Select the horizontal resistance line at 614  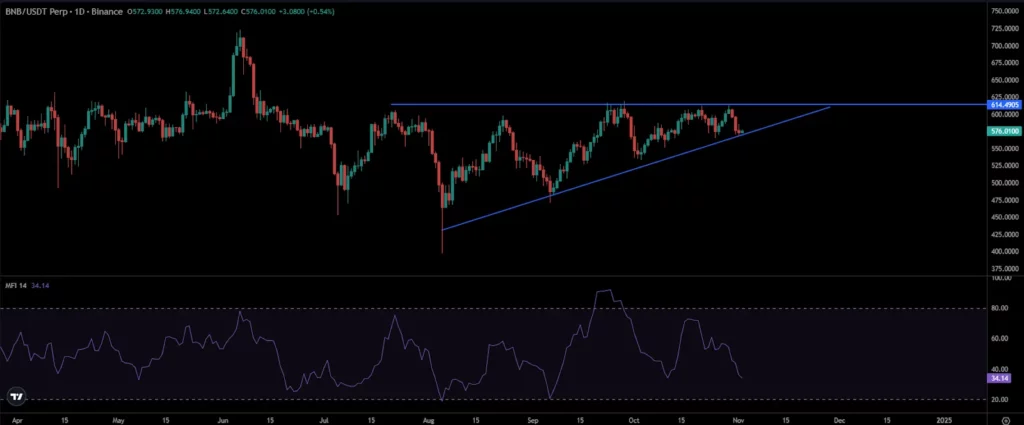coord(689,104)
